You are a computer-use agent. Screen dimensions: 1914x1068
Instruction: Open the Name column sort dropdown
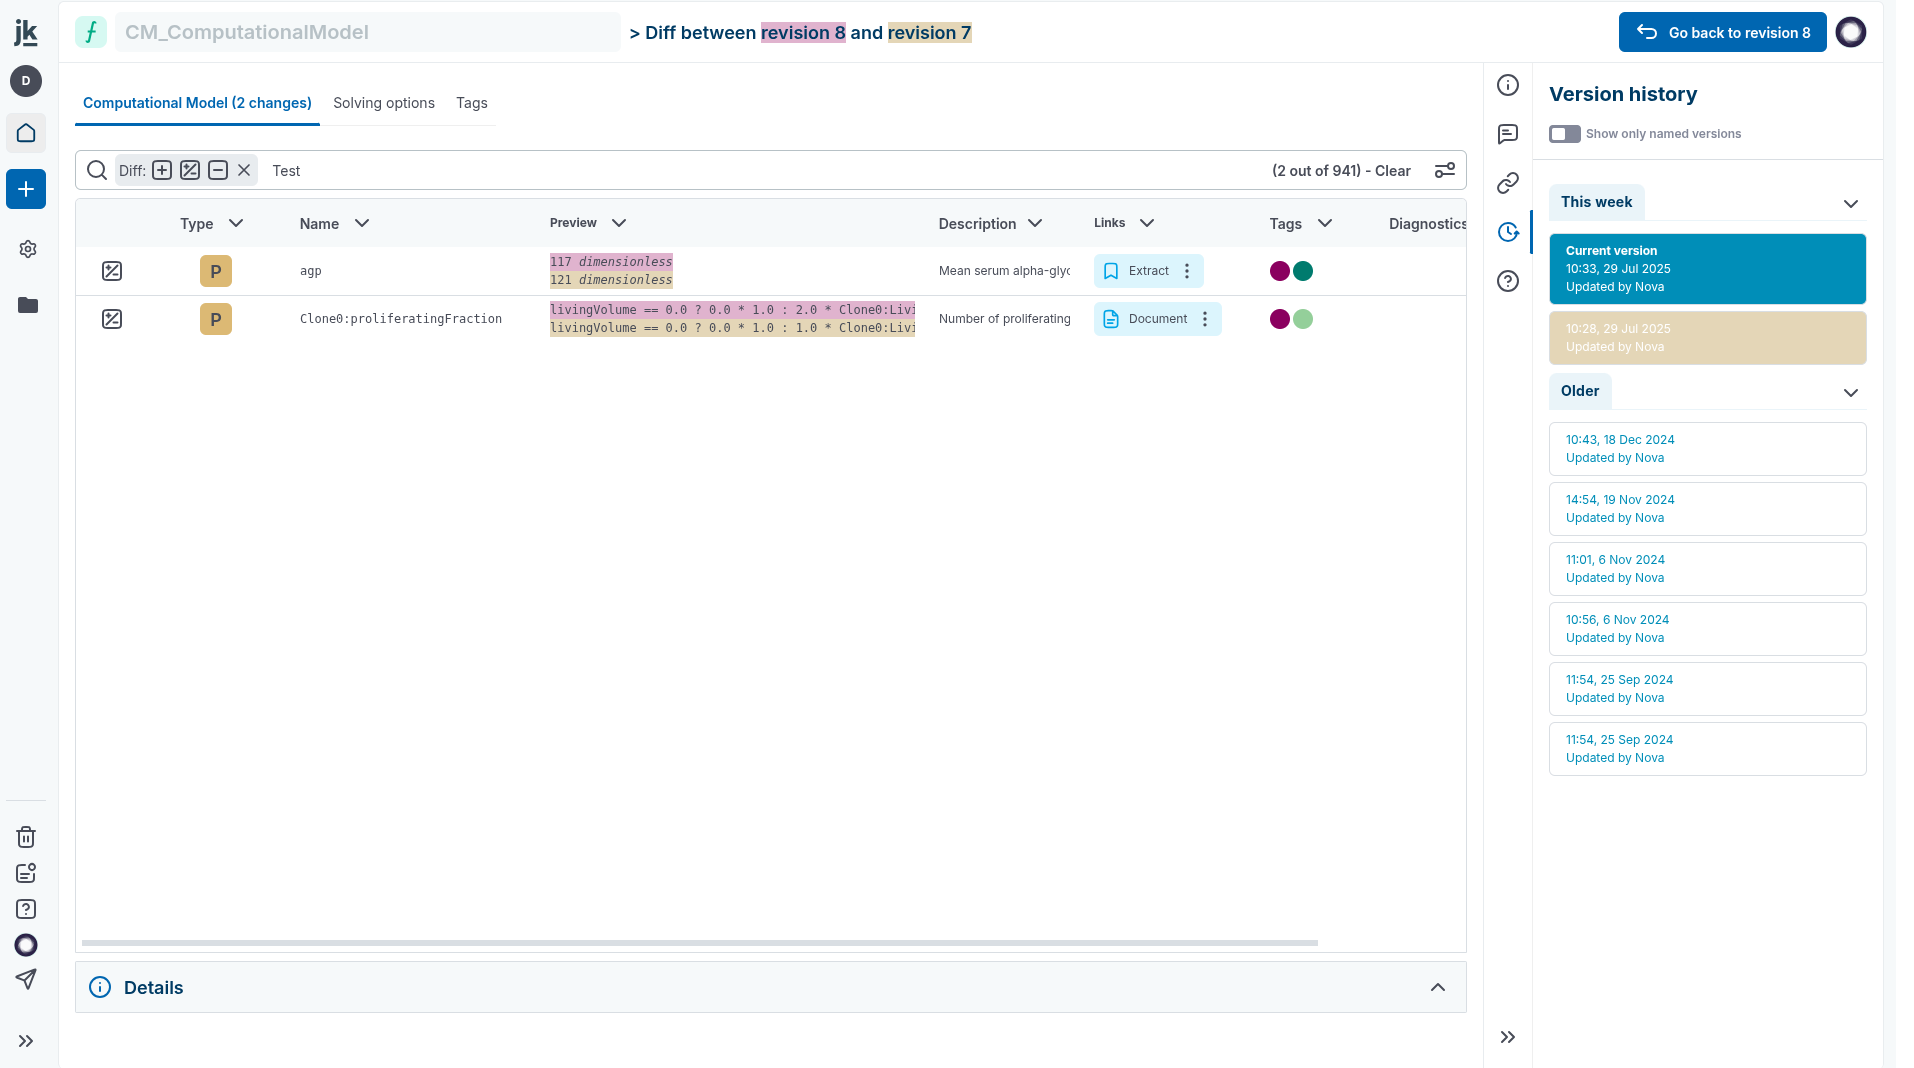(362, 223)
